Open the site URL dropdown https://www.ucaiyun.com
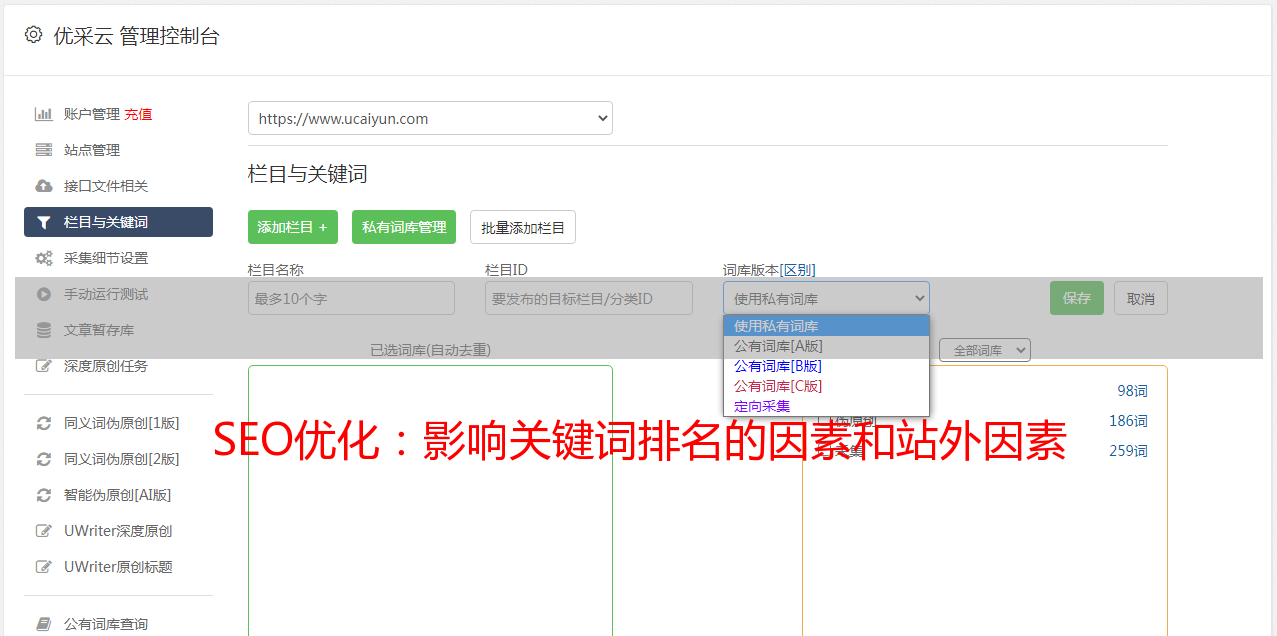This screenshot has height=636, width=1277. click(430, 118)
